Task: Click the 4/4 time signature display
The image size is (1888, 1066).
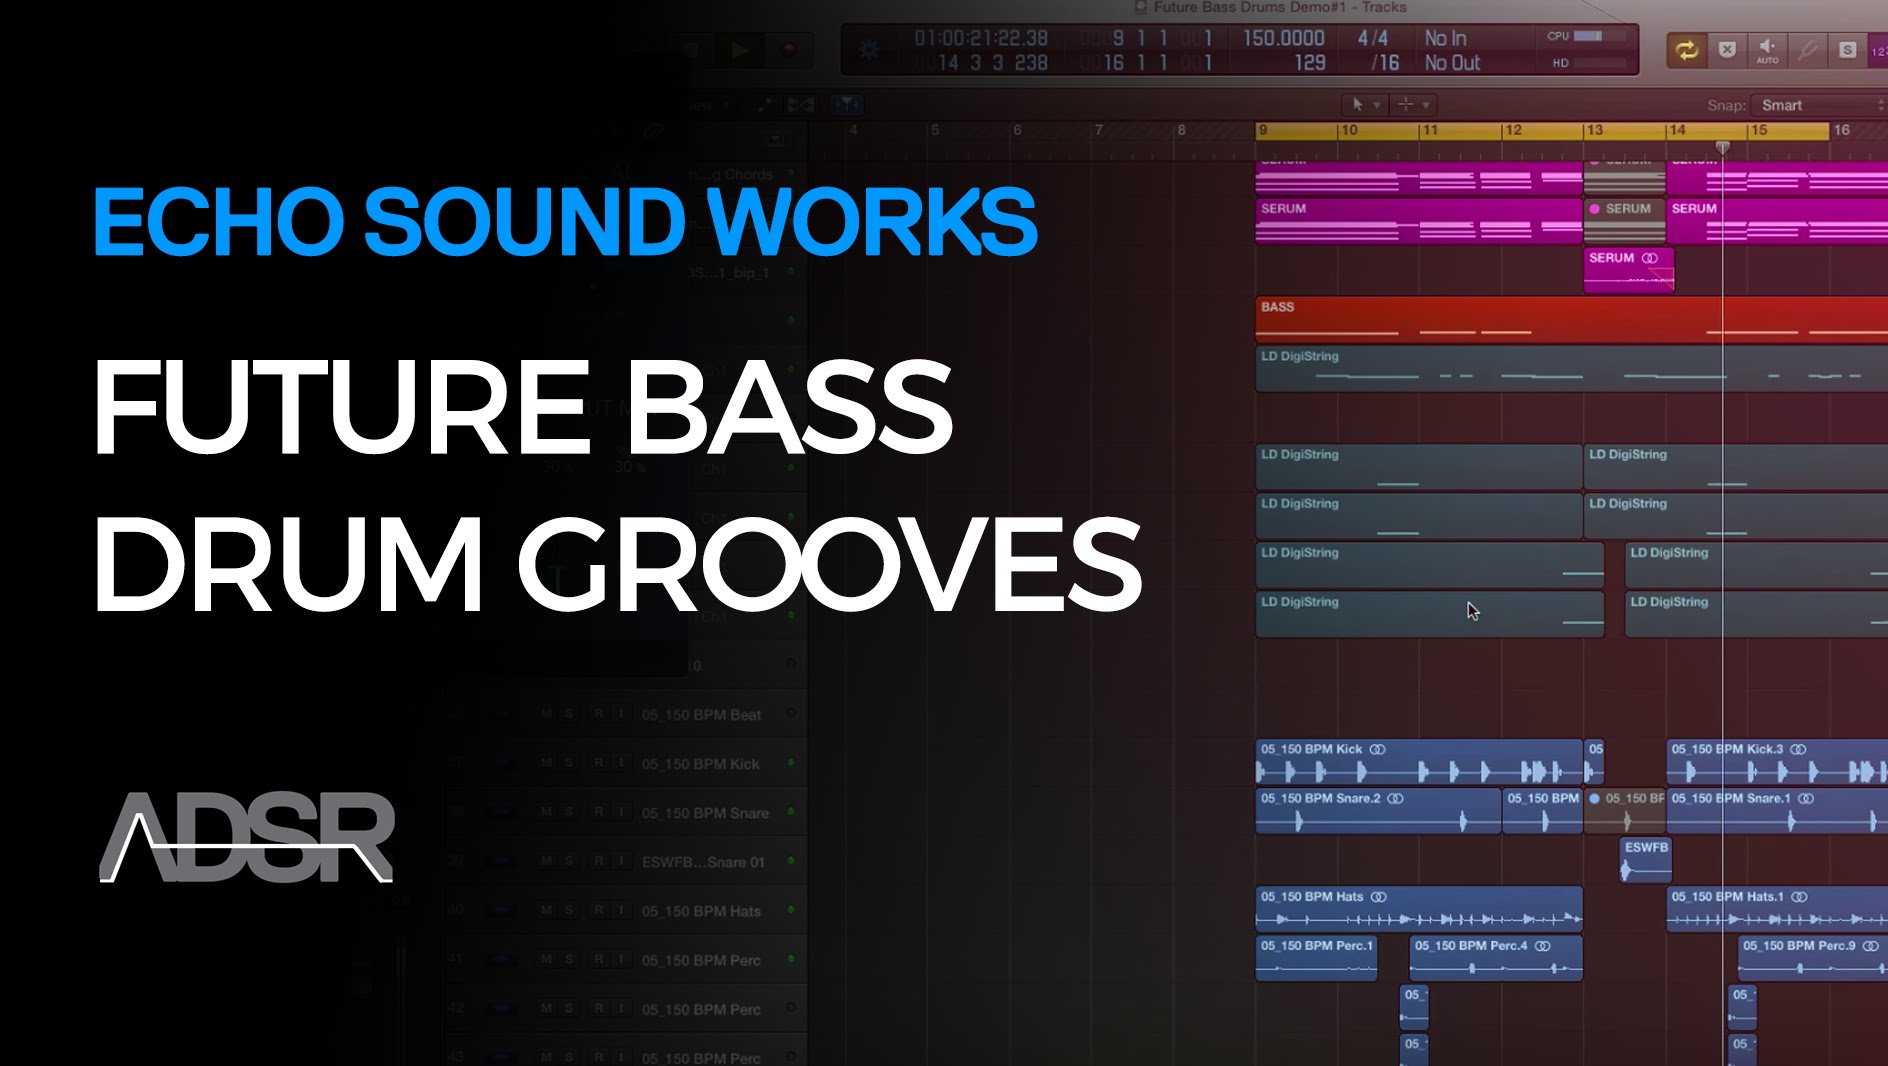Action: click(x=1372, y=38)
